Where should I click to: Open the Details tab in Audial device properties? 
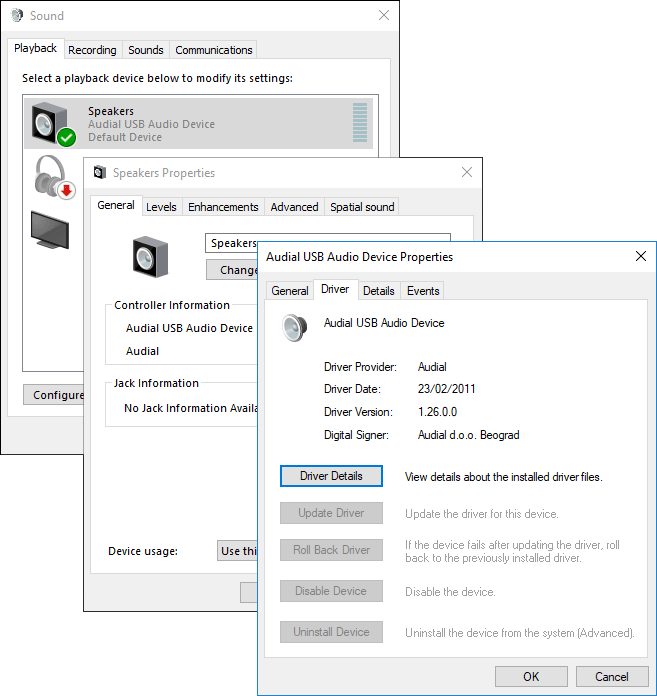click(x=379, y=291)
